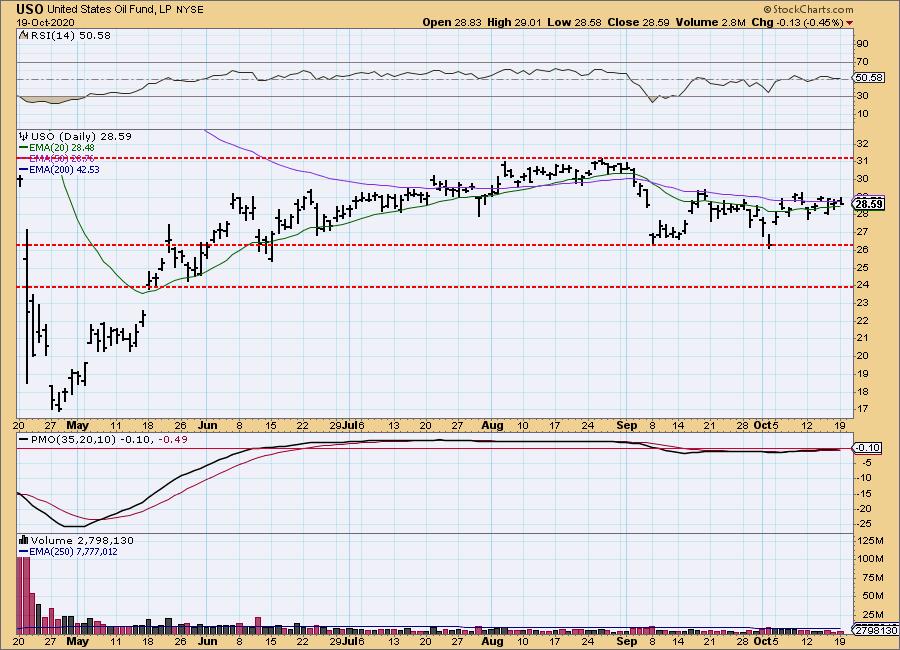
Task: Click the "RSI(14) 50.58" panel label
Action: [x=71, y=35]
